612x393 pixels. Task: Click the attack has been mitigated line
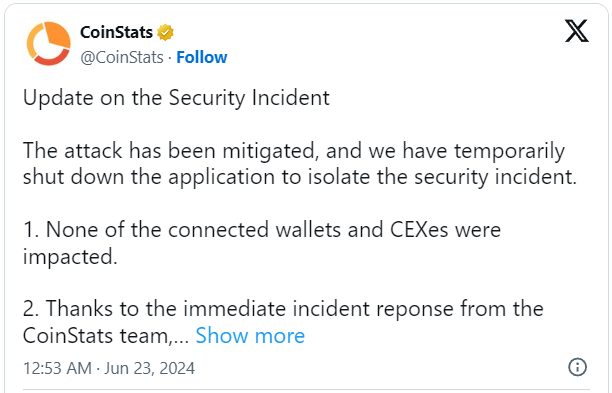pyautogui.click(x=294, y=151)
